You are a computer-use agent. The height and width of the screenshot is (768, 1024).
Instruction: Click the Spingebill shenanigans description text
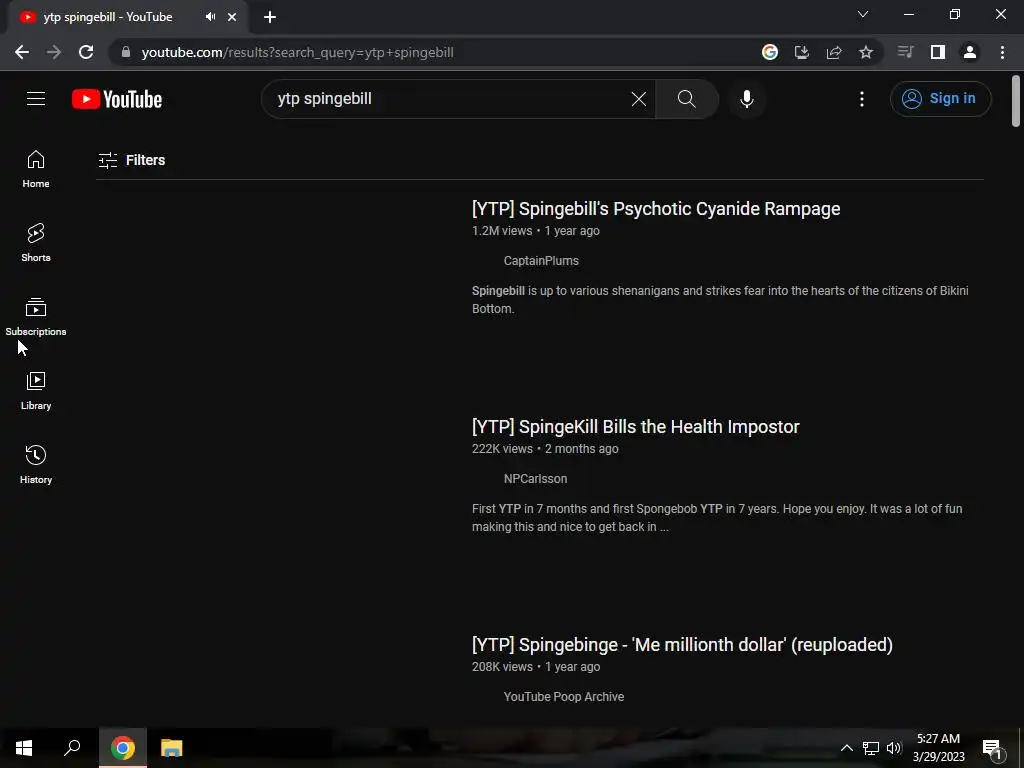click(x=720, y=300)
